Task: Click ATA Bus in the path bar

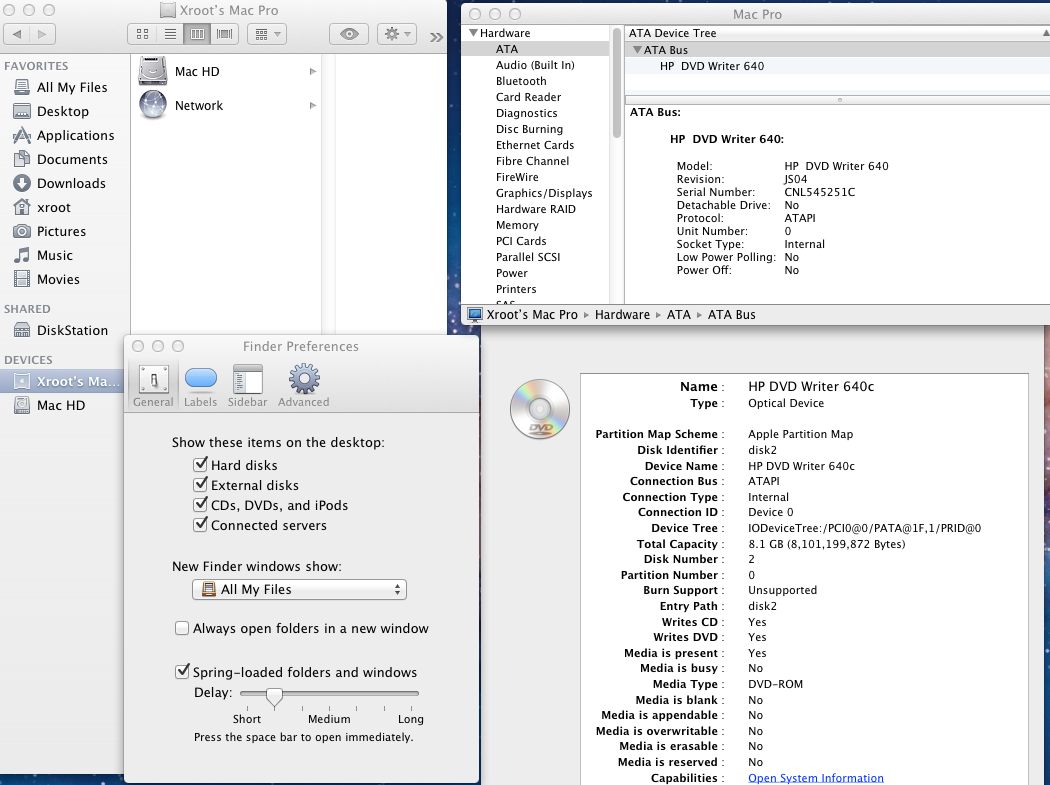Action: click(731, 315)
